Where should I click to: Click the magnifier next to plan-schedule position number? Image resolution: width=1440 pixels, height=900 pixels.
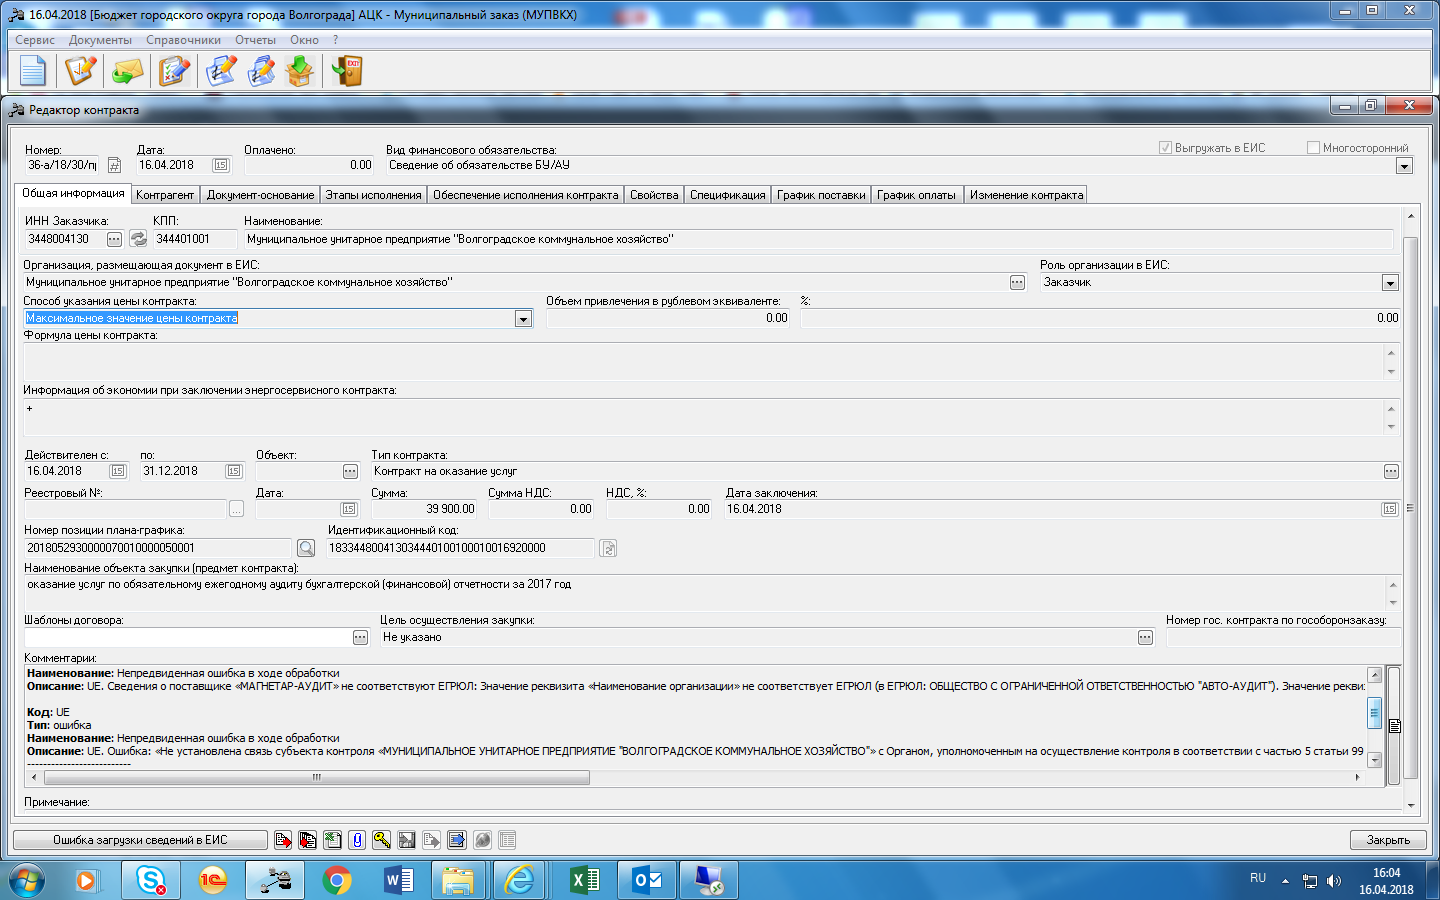click(x=306, y=548)
